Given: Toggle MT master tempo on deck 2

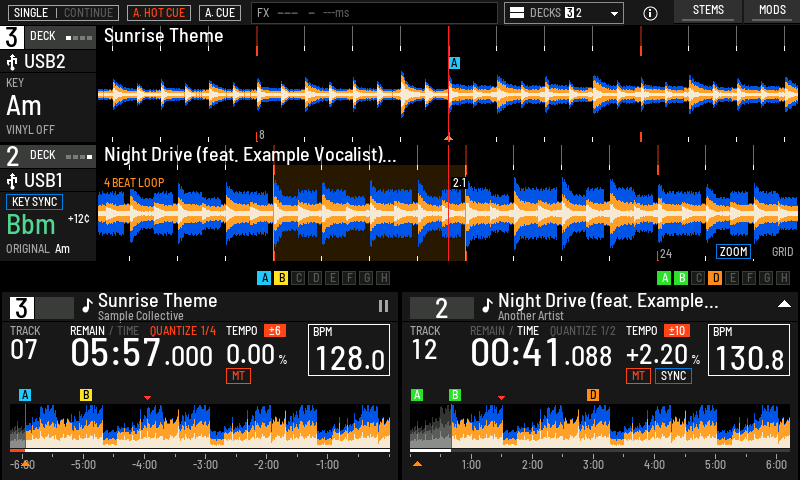Looking at the screenshot, I should pyautogui.click(x=638, y=376).
